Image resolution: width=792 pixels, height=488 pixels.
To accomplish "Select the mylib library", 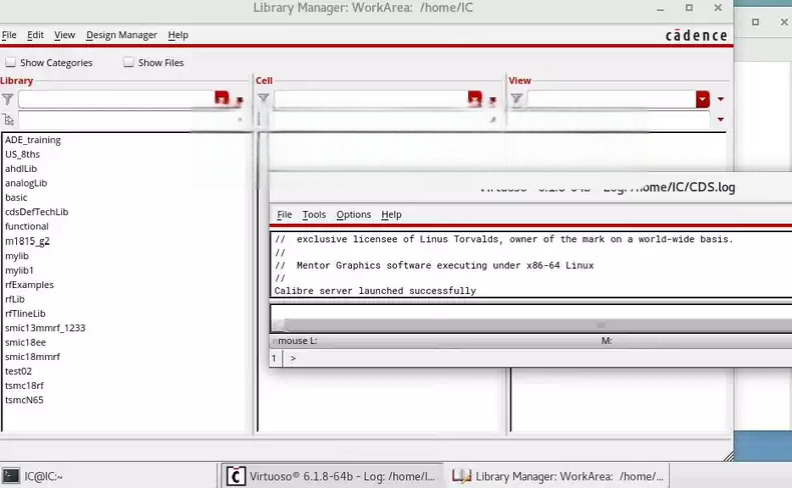I will (17, 256).
